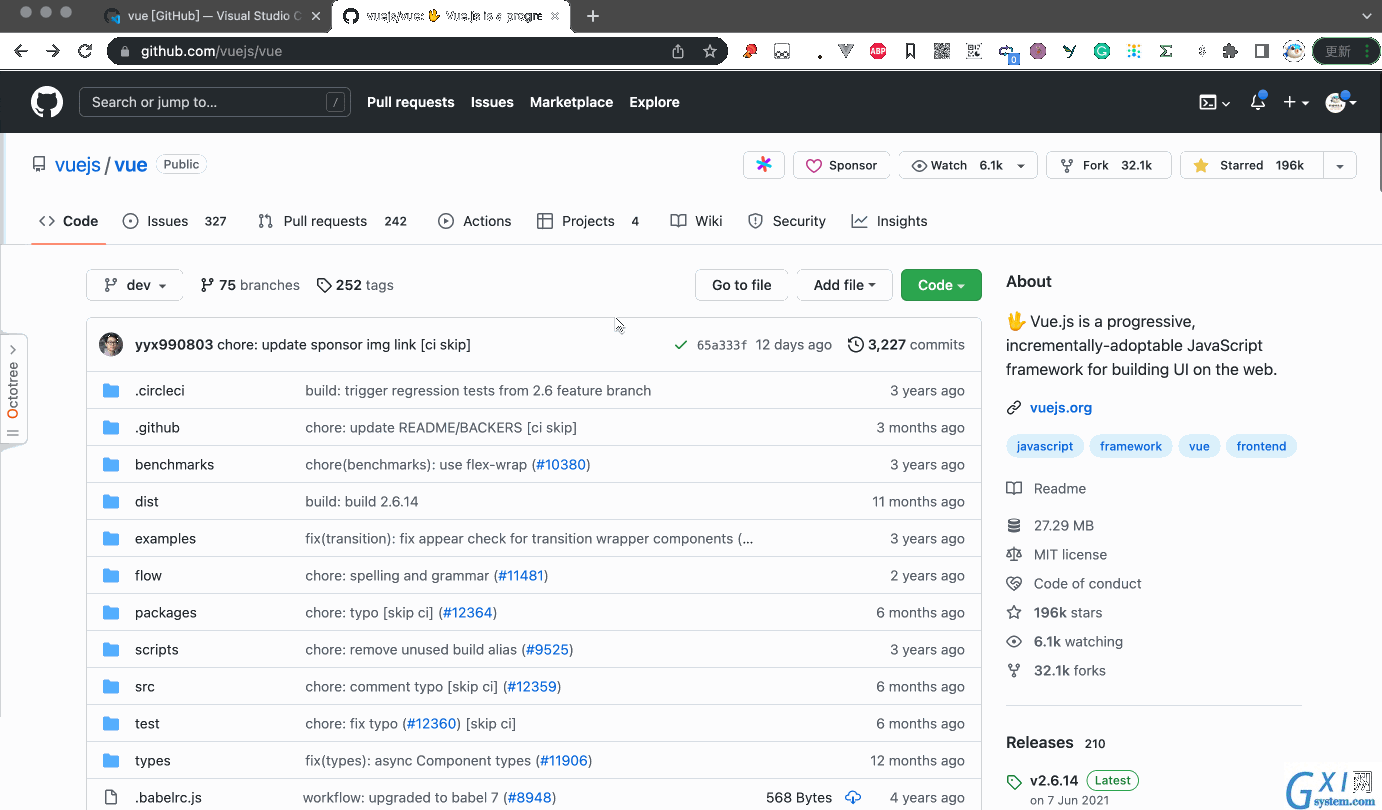Expand the Add file dropdown

(844, 285)
